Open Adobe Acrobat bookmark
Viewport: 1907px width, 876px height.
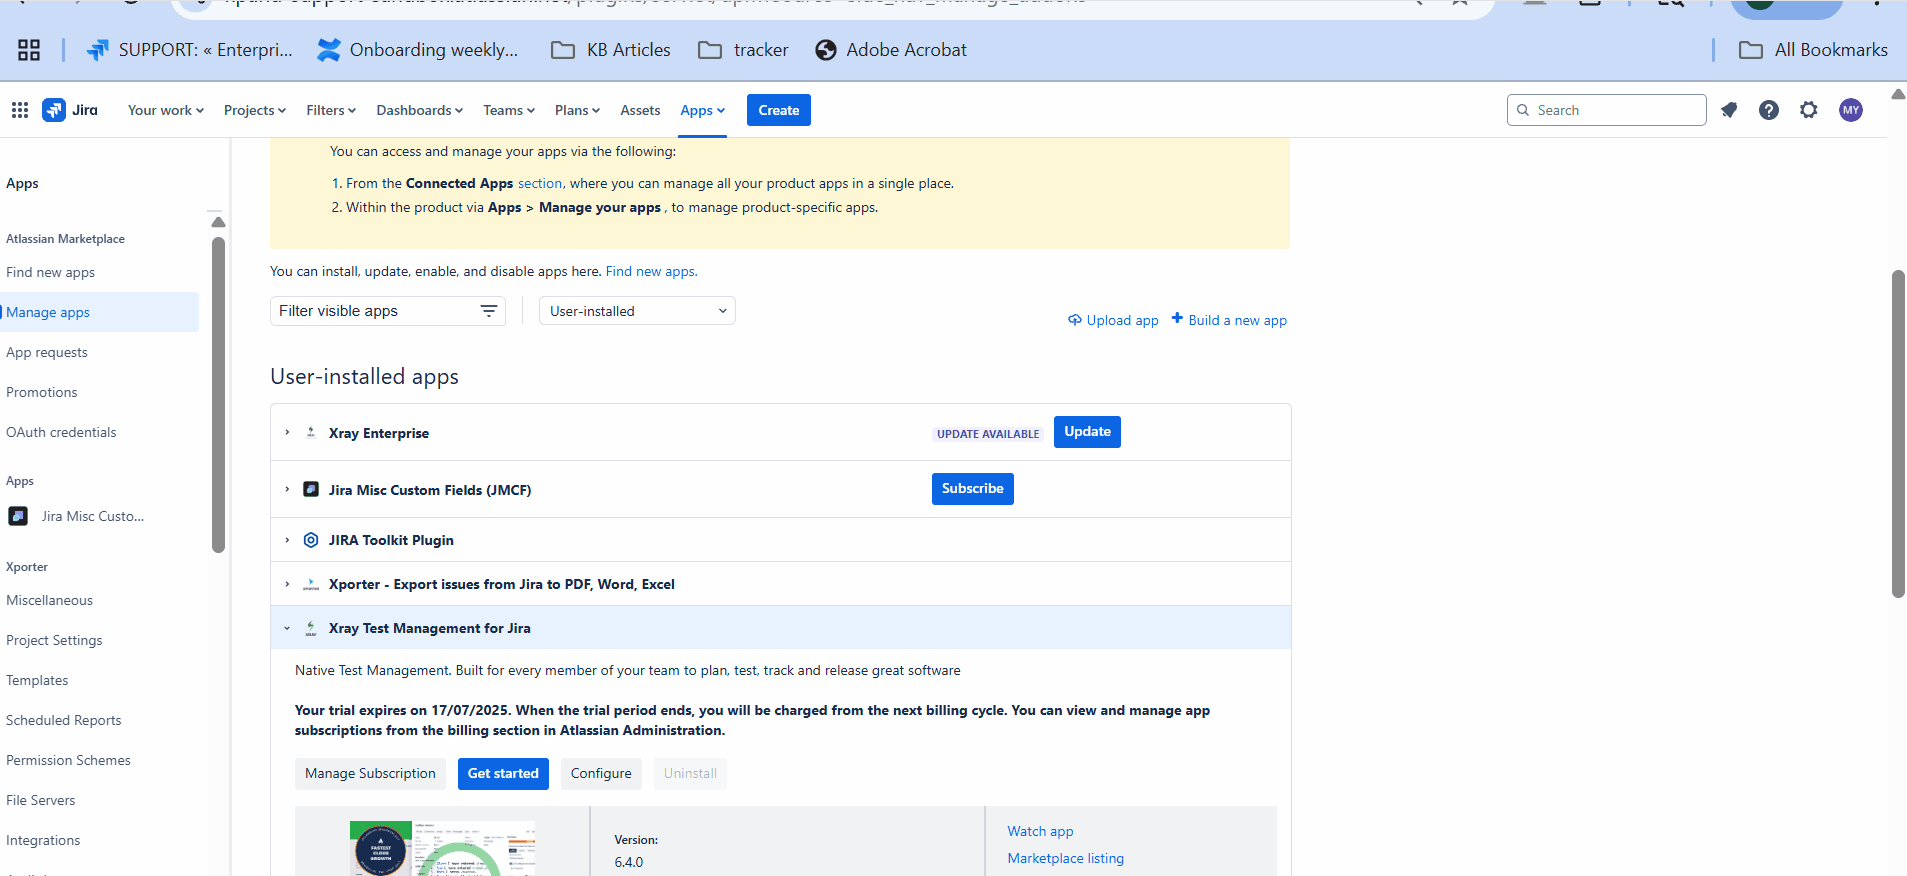[x=891, y=50]
